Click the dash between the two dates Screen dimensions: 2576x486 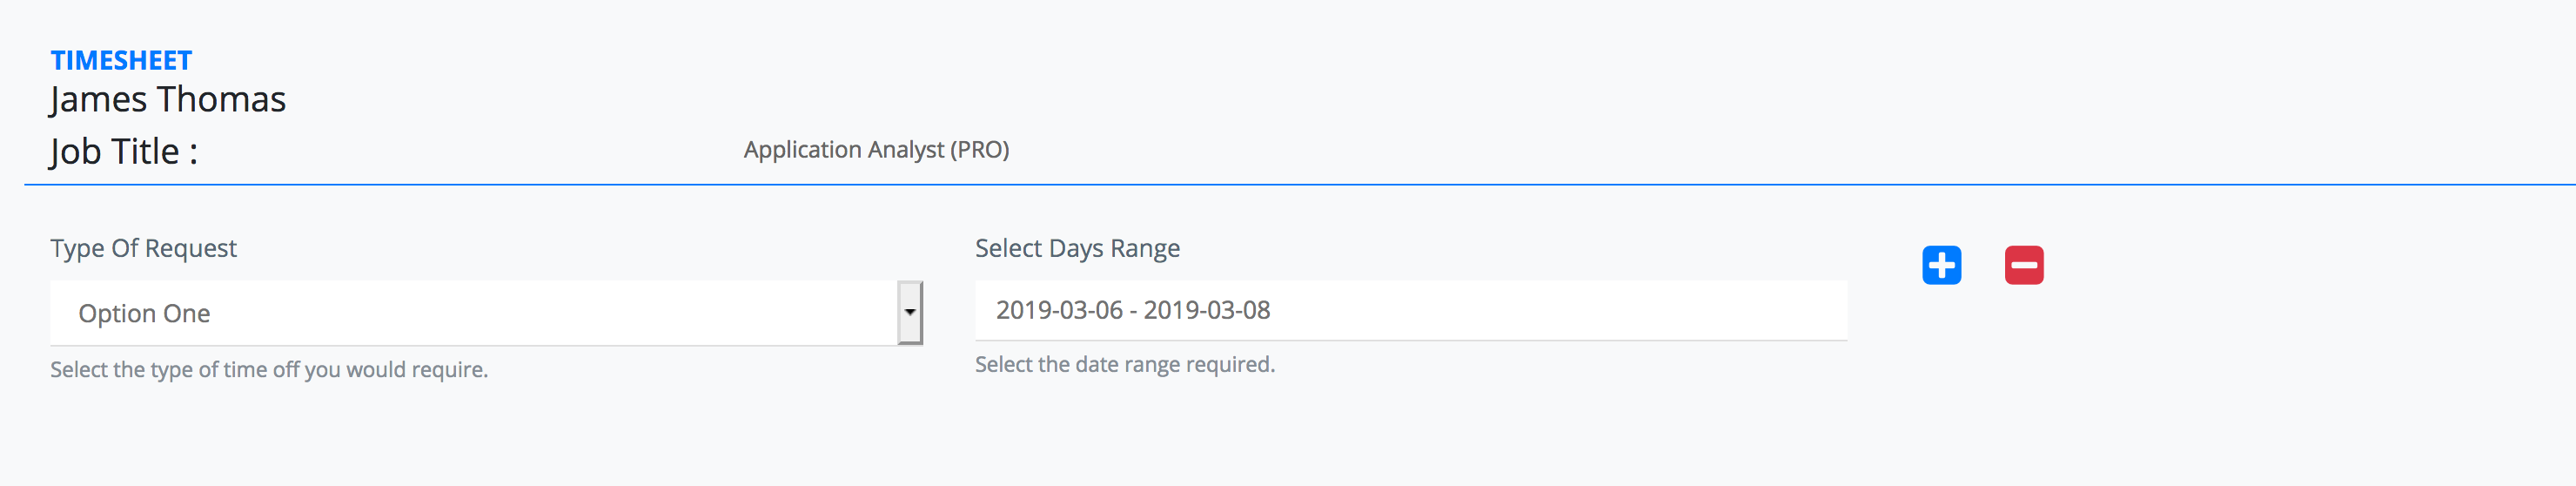coord(1133,311)
